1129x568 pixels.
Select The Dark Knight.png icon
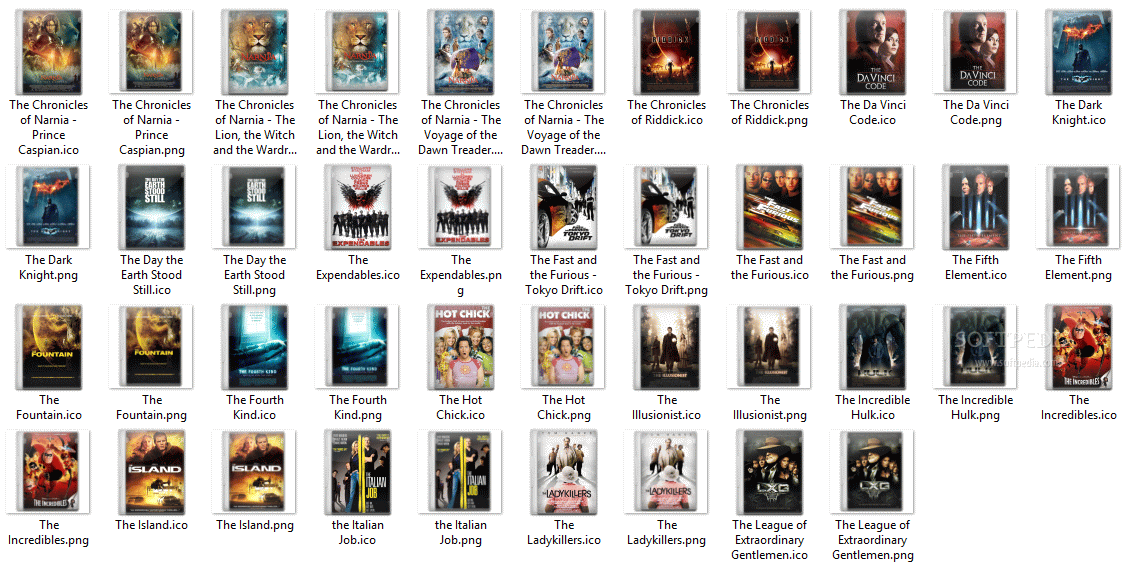coord(48,207)
